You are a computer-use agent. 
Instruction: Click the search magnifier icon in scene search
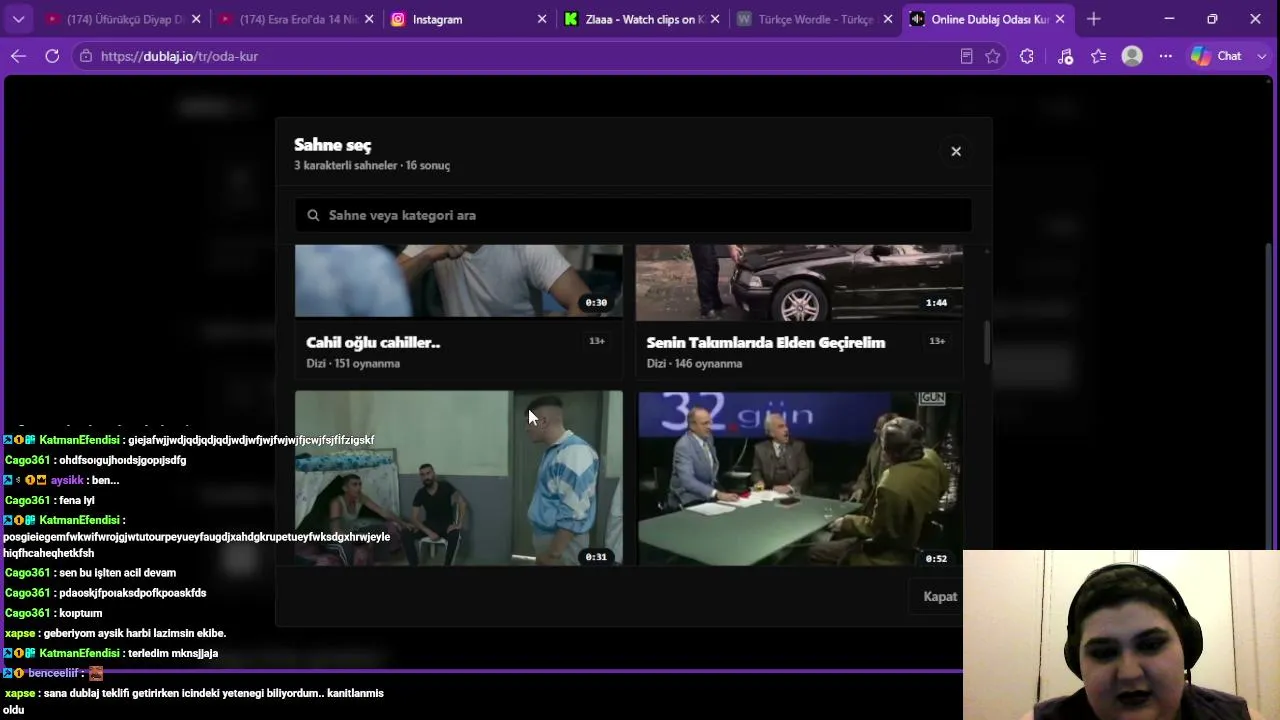(313, 215)
